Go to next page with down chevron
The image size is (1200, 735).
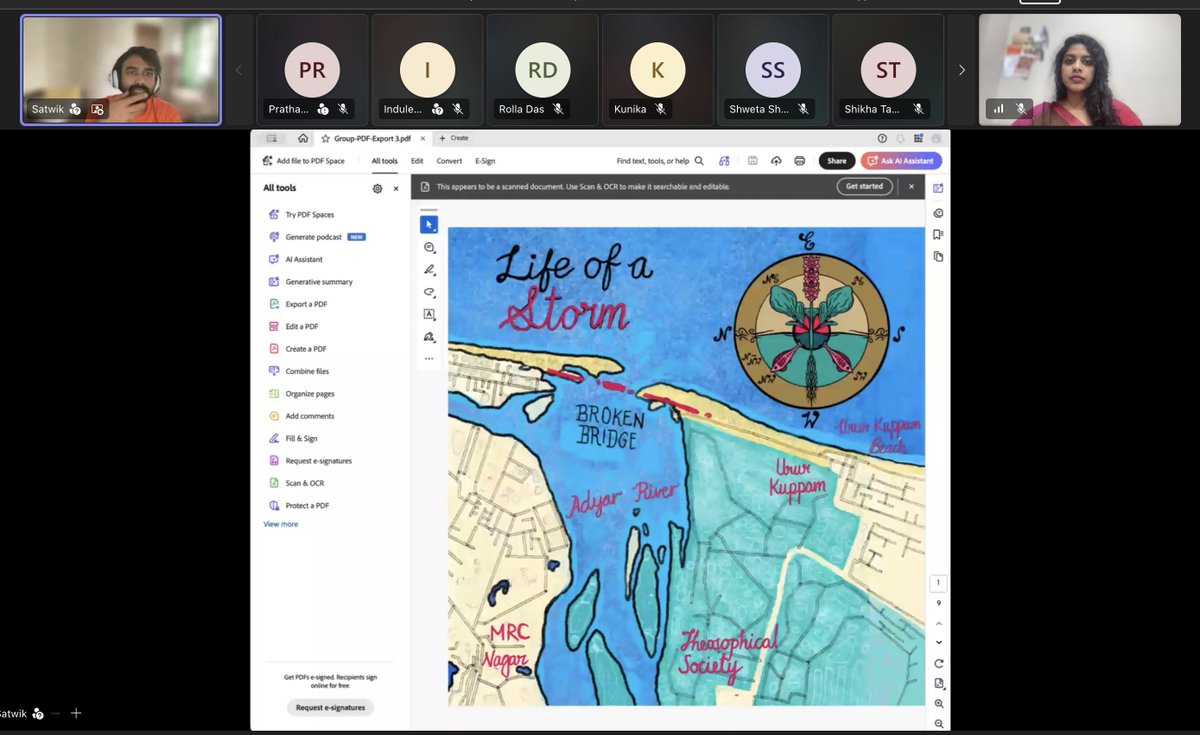(x=938, y=642)
